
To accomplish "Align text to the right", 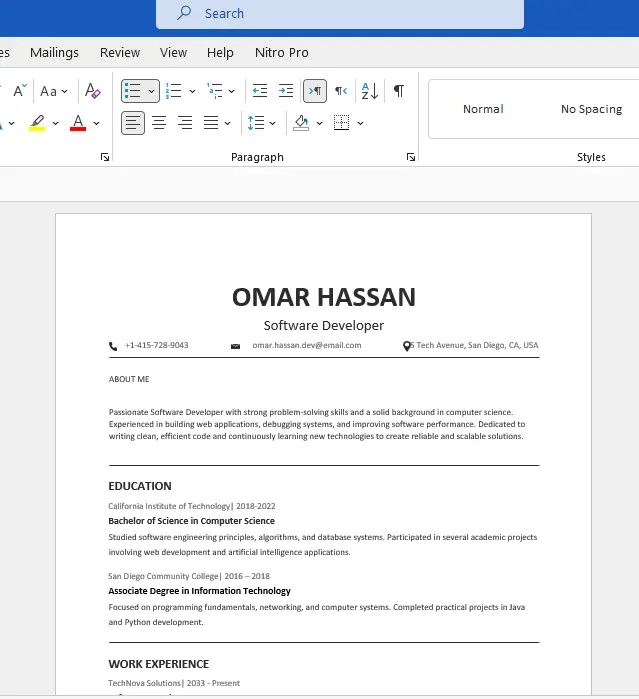I will [x=185, y=123].
